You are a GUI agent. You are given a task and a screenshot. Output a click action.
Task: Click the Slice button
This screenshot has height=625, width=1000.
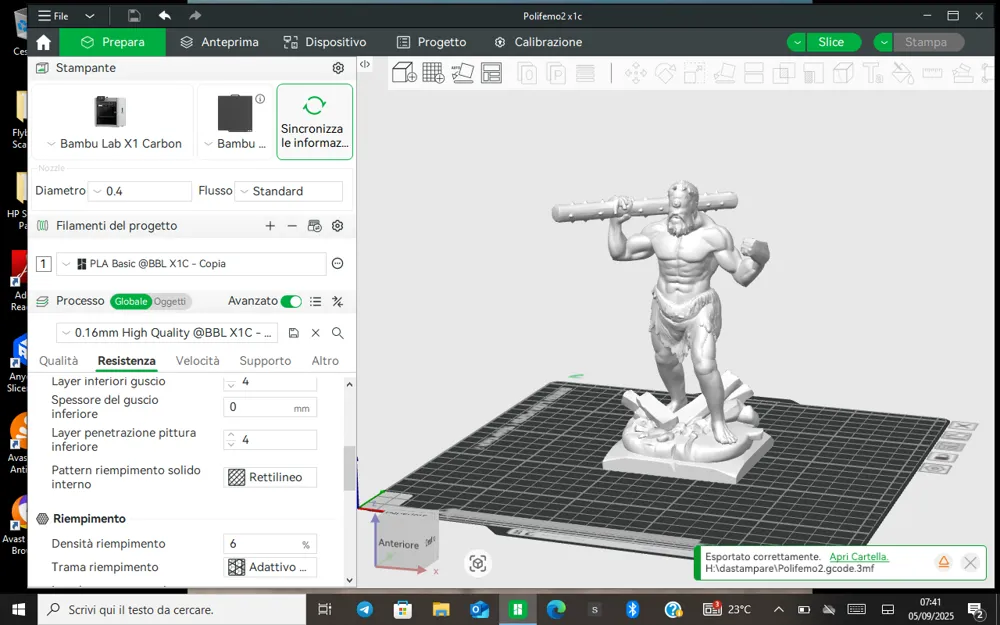click(831, 42)
